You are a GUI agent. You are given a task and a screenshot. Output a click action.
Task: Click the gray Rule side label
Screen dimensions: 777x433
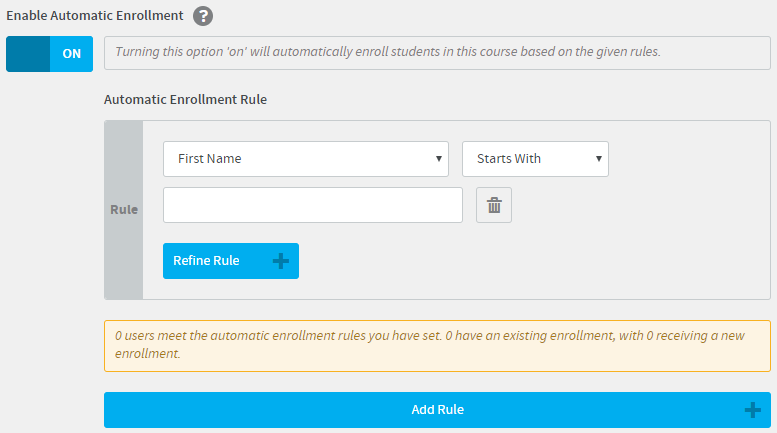pyautogui.click(x=124, y=210)
